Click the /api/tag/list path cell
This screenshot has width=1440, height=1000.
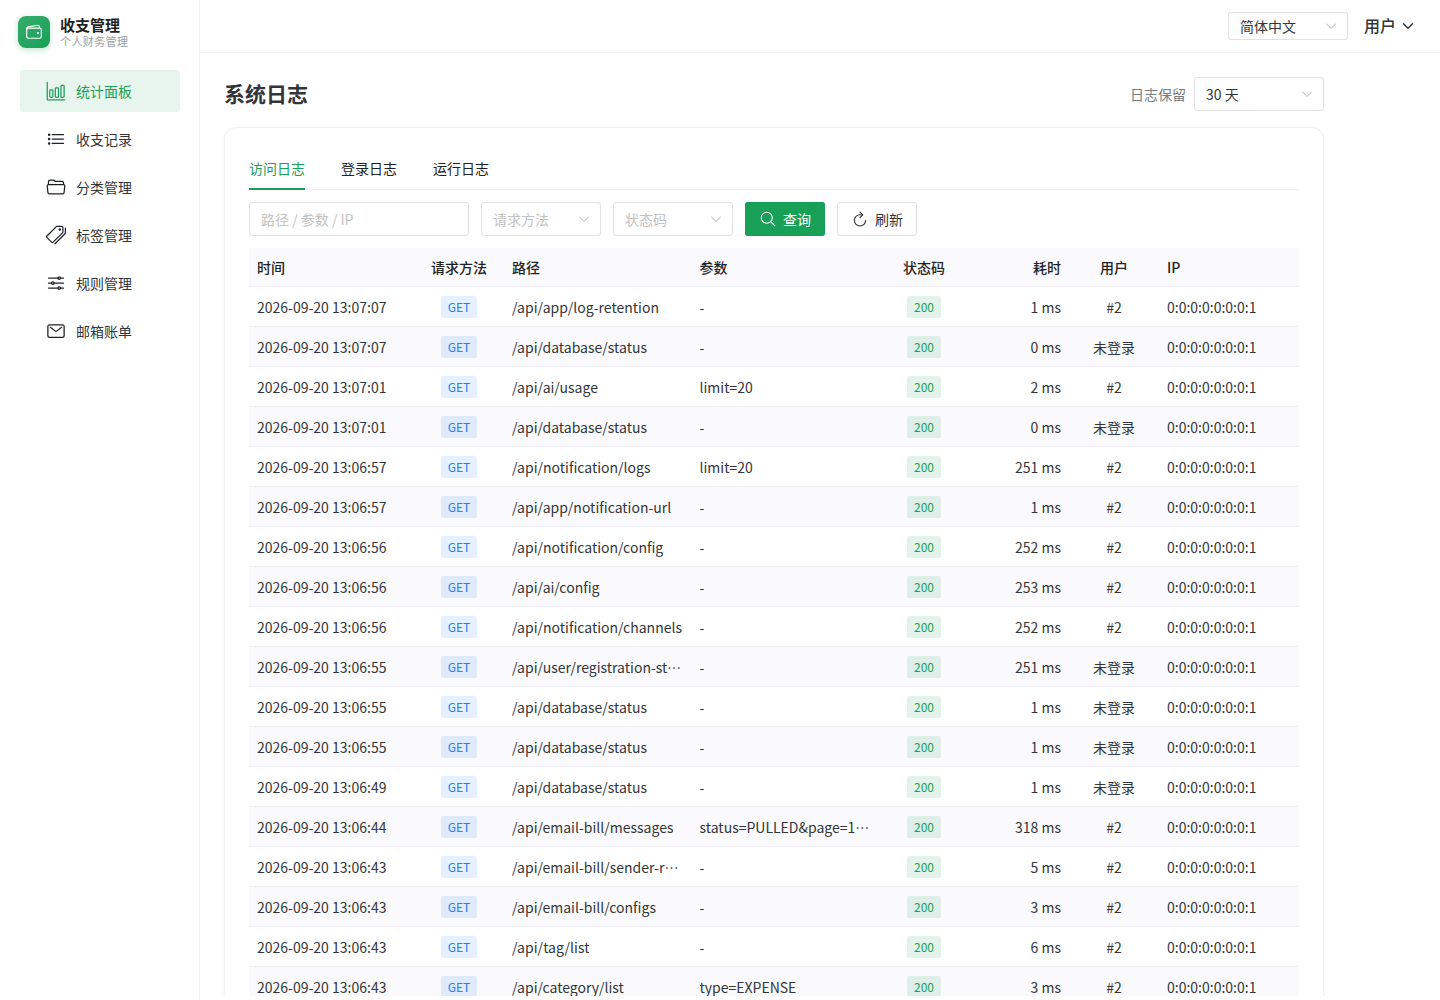[551, 948]
